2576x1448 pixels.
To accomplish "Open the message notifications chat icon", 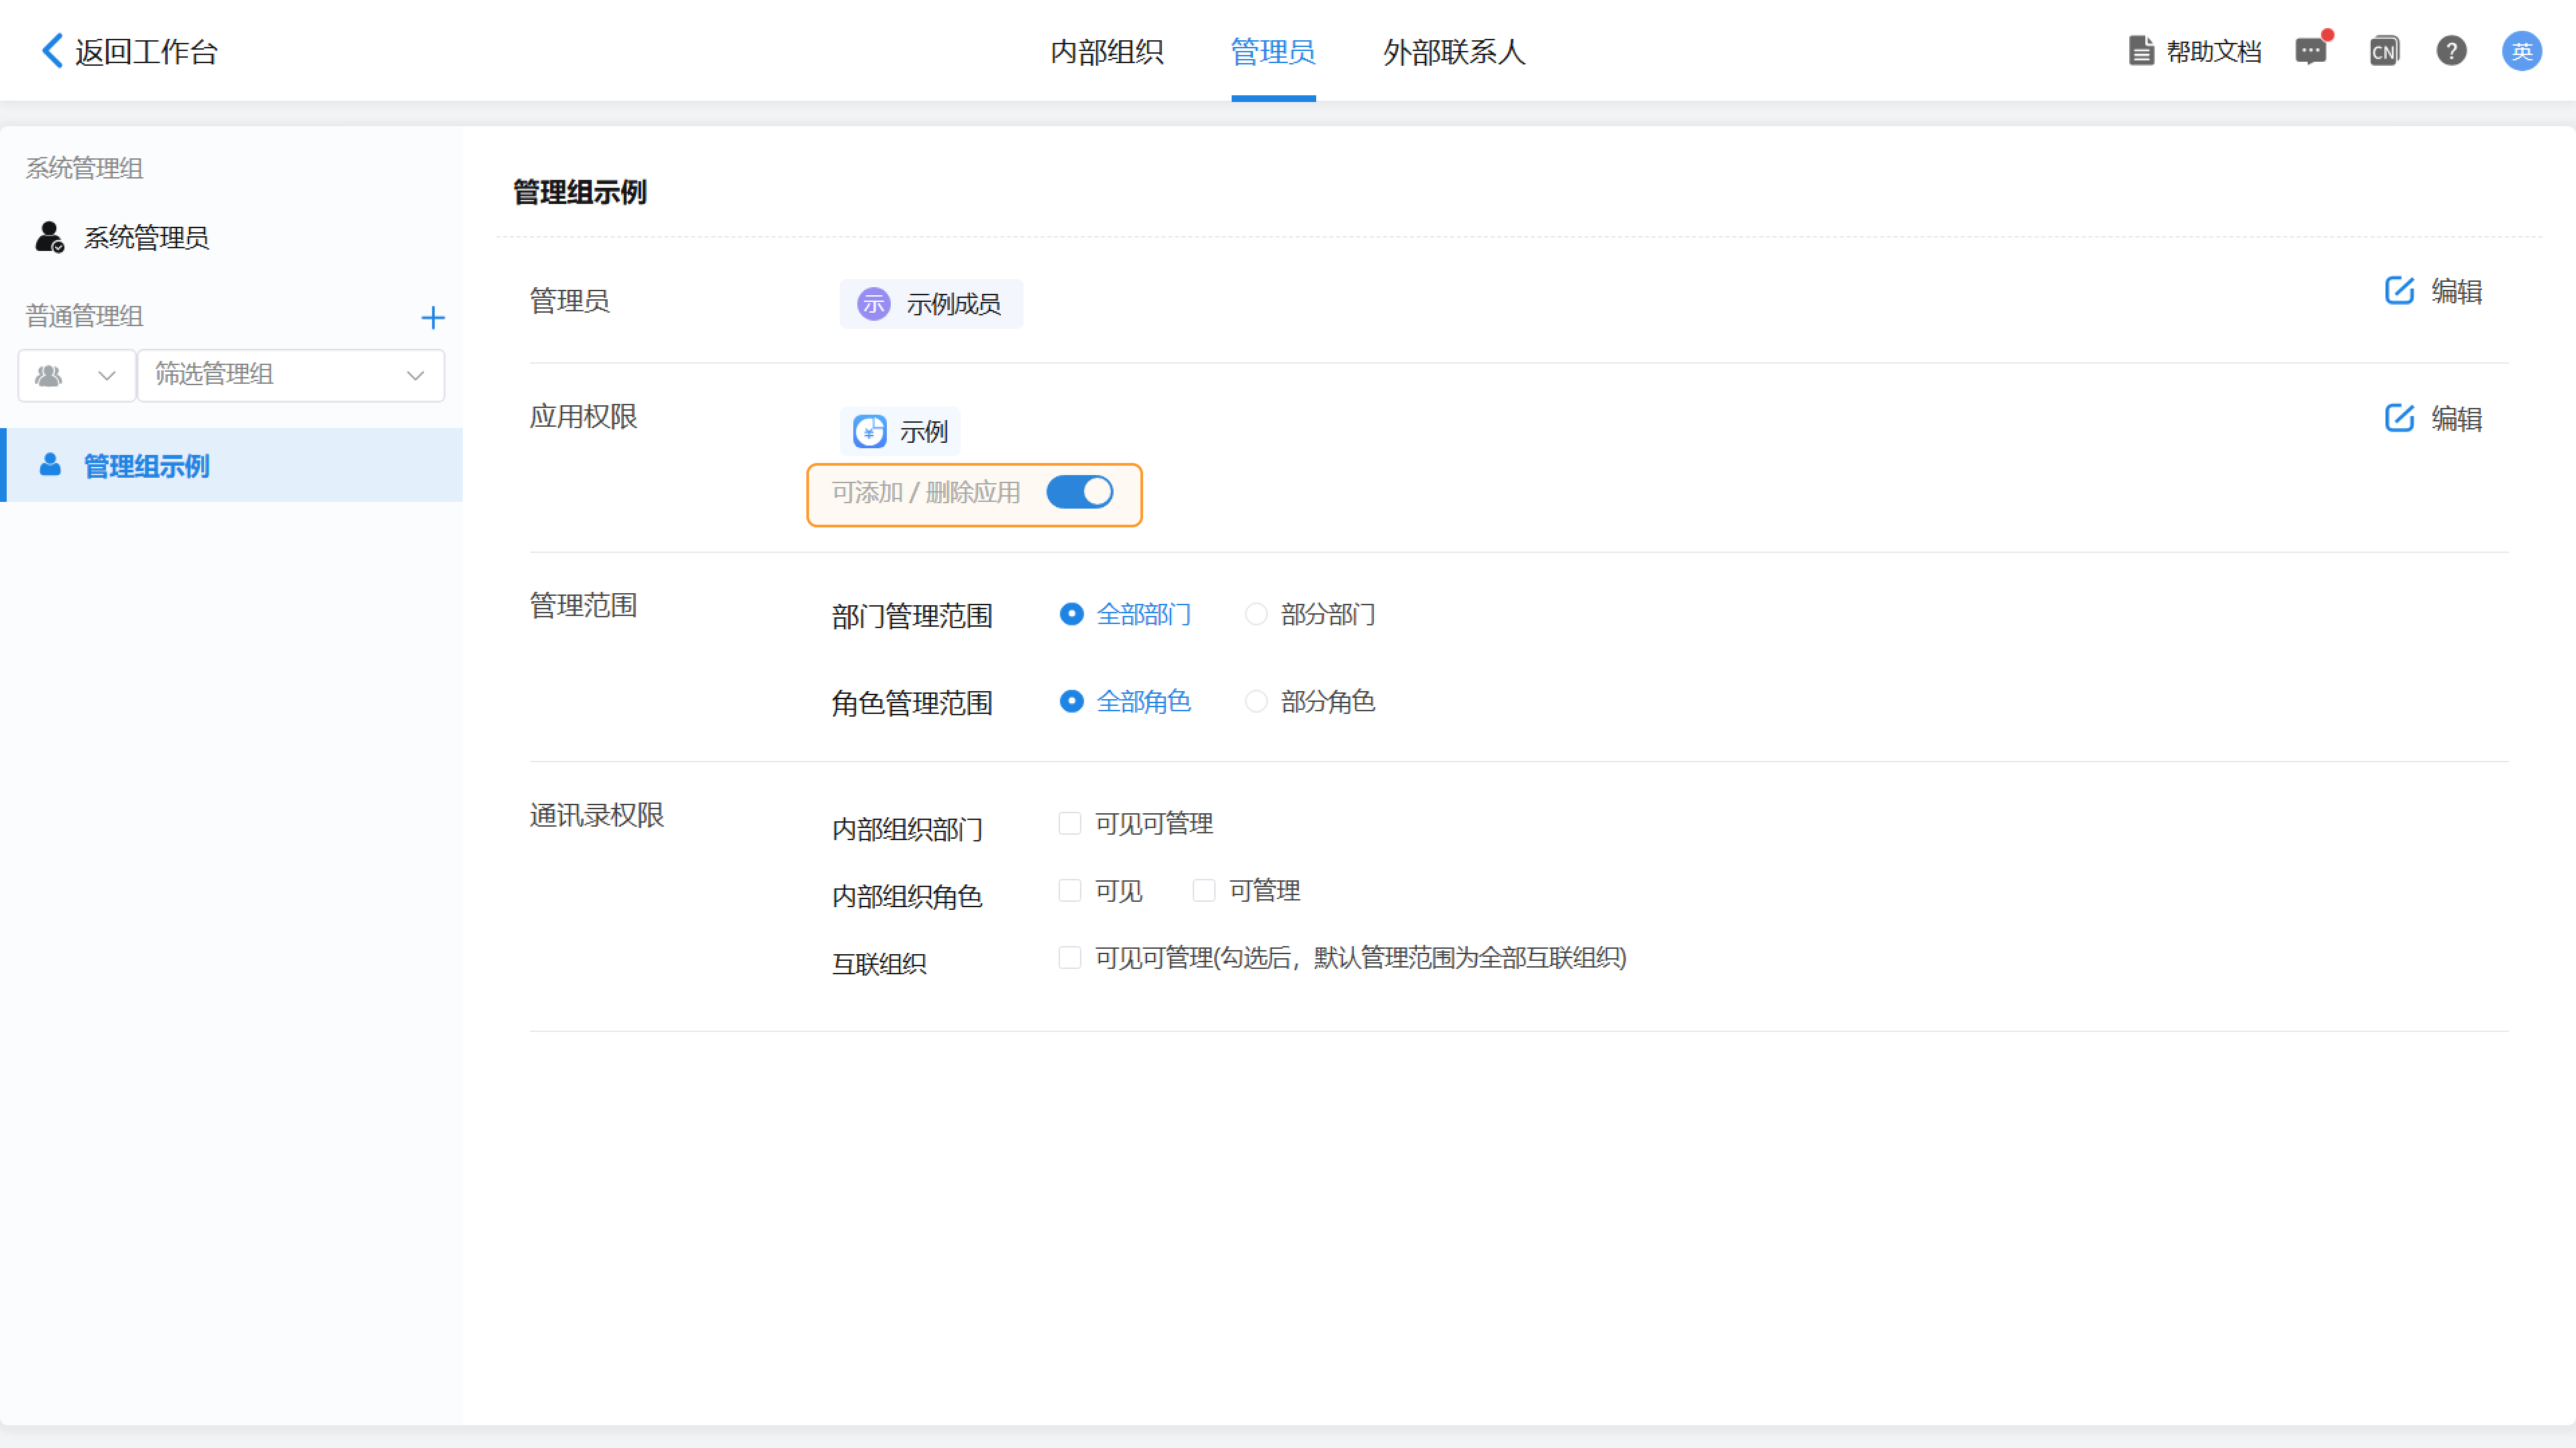I will [2311, 50].
